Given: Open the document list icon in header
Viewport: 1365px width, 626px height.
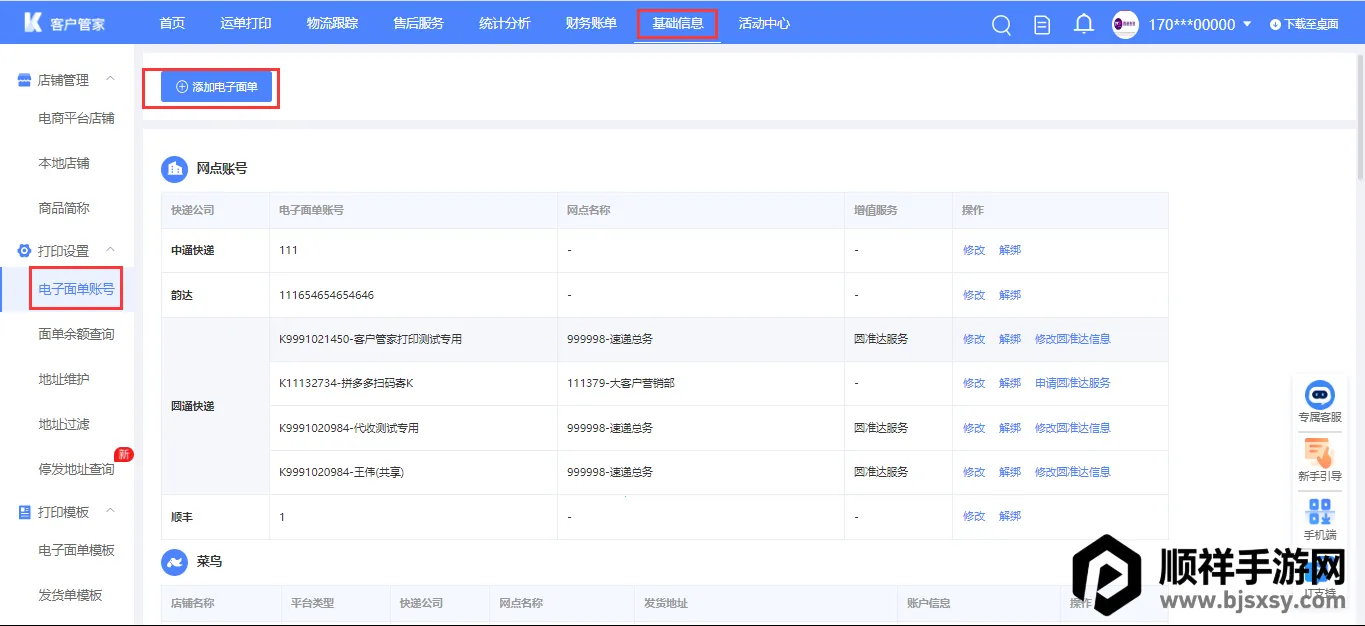Looking at the screenshot, I should pos(1042,25).
